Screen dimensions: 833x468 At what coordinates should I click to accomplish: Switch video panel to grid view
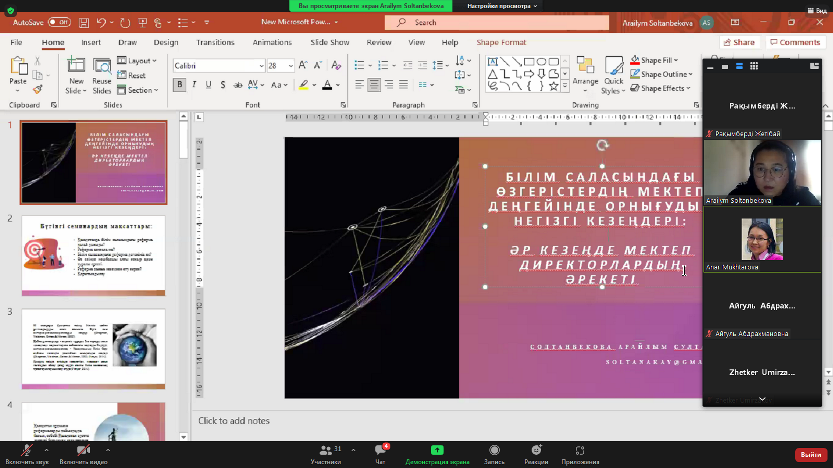point(755,65)
